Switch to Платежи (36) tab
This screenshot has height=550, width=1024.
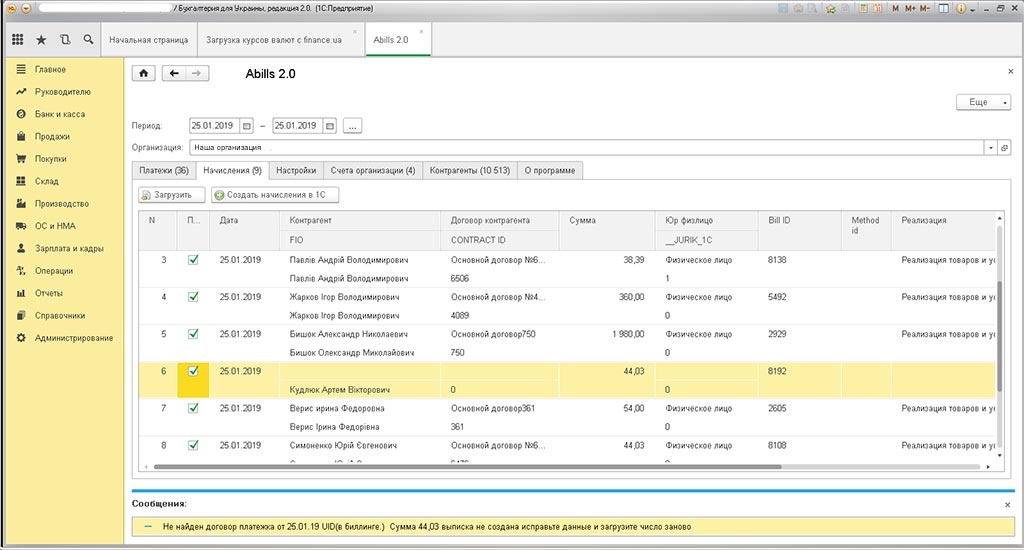[163, 170]
